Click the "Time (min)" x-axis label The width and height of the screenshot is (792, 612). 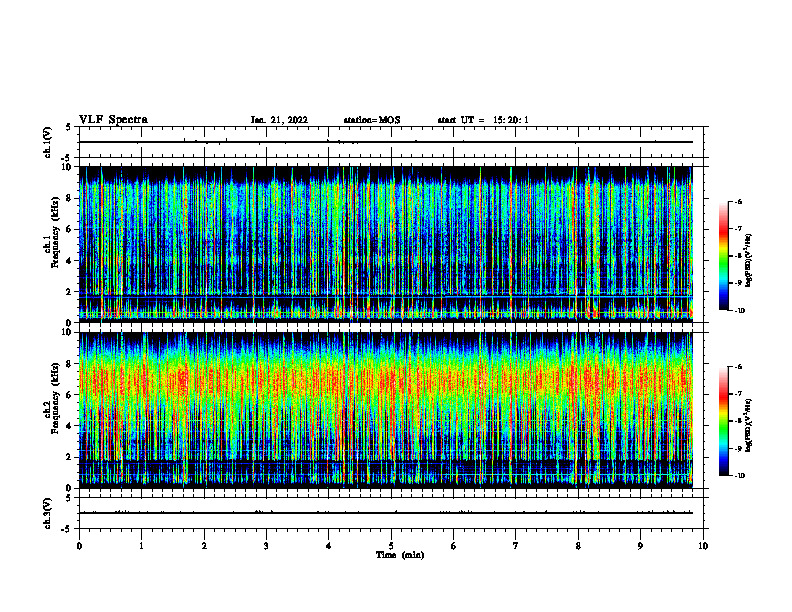pos(400,555)
